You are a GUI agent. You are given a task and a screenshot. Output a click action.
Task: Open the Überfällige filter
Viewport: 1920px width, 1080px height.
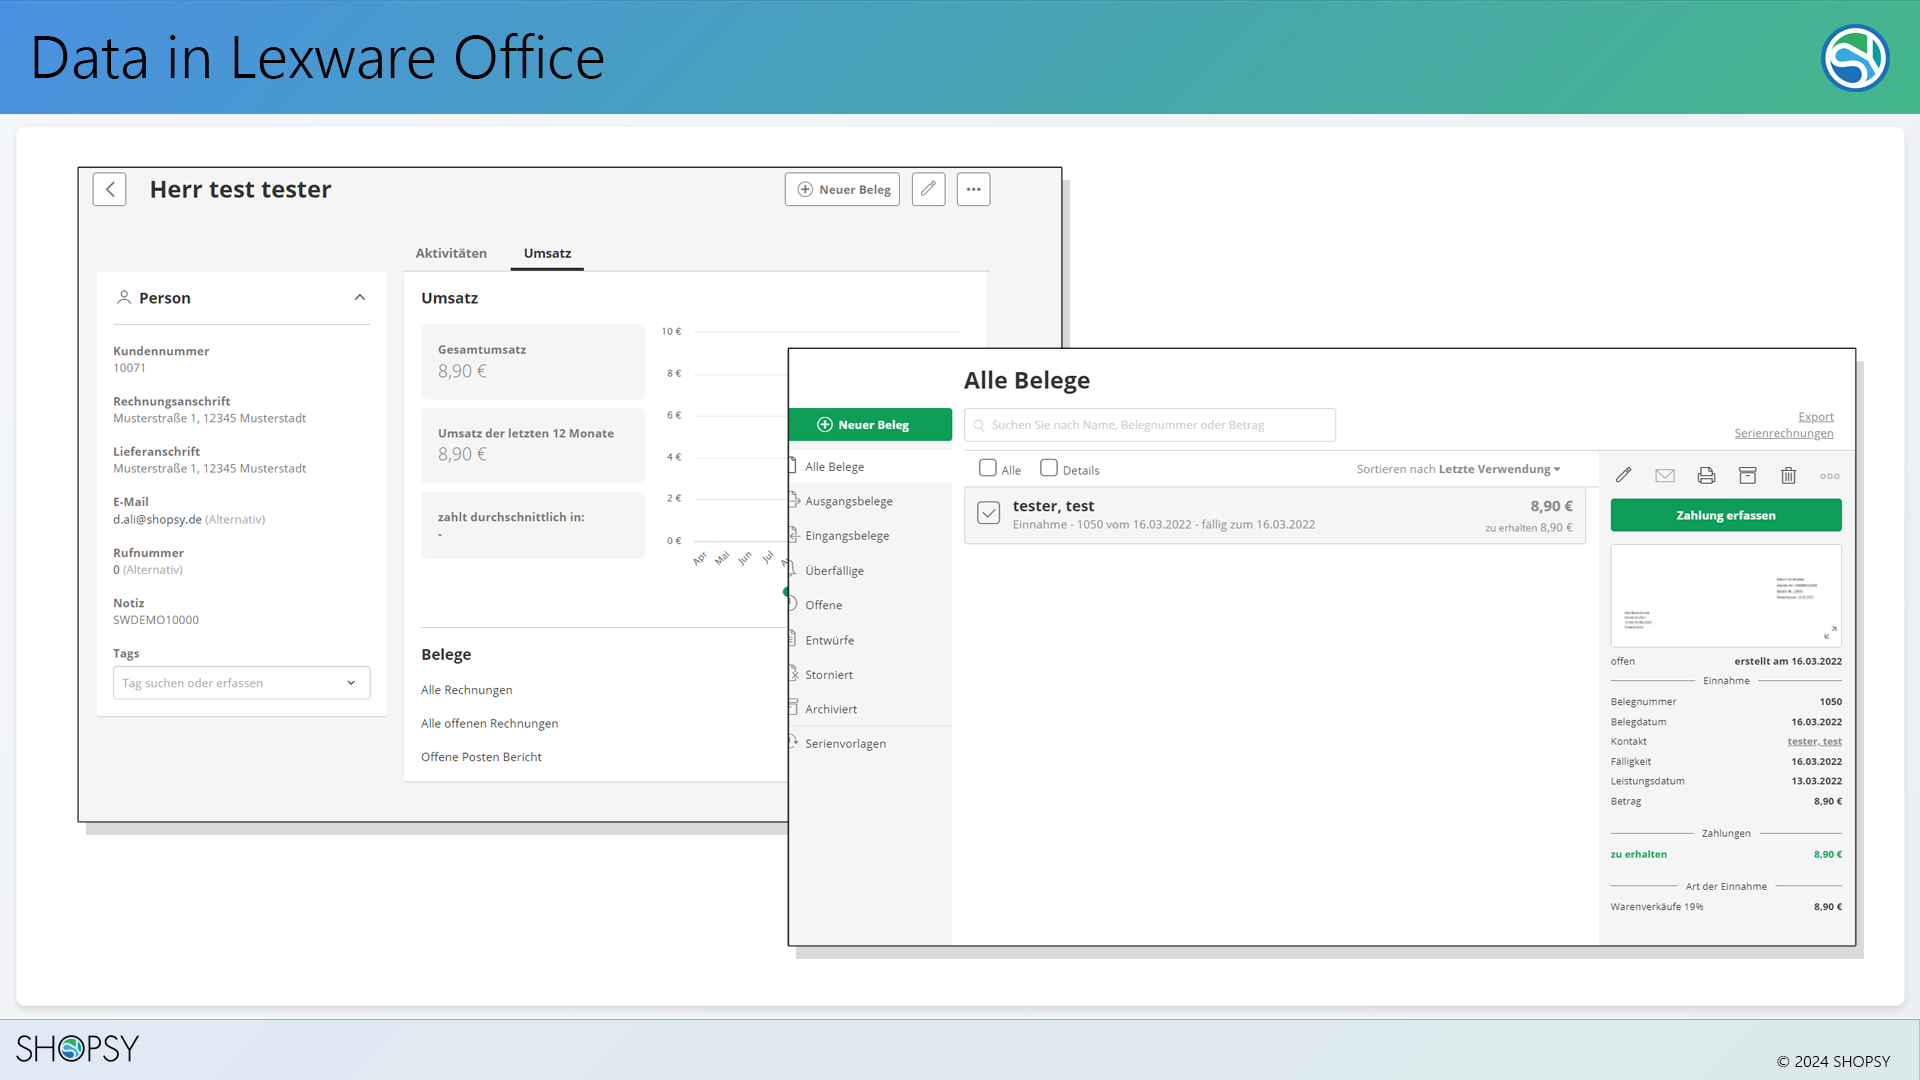(834, 571)
